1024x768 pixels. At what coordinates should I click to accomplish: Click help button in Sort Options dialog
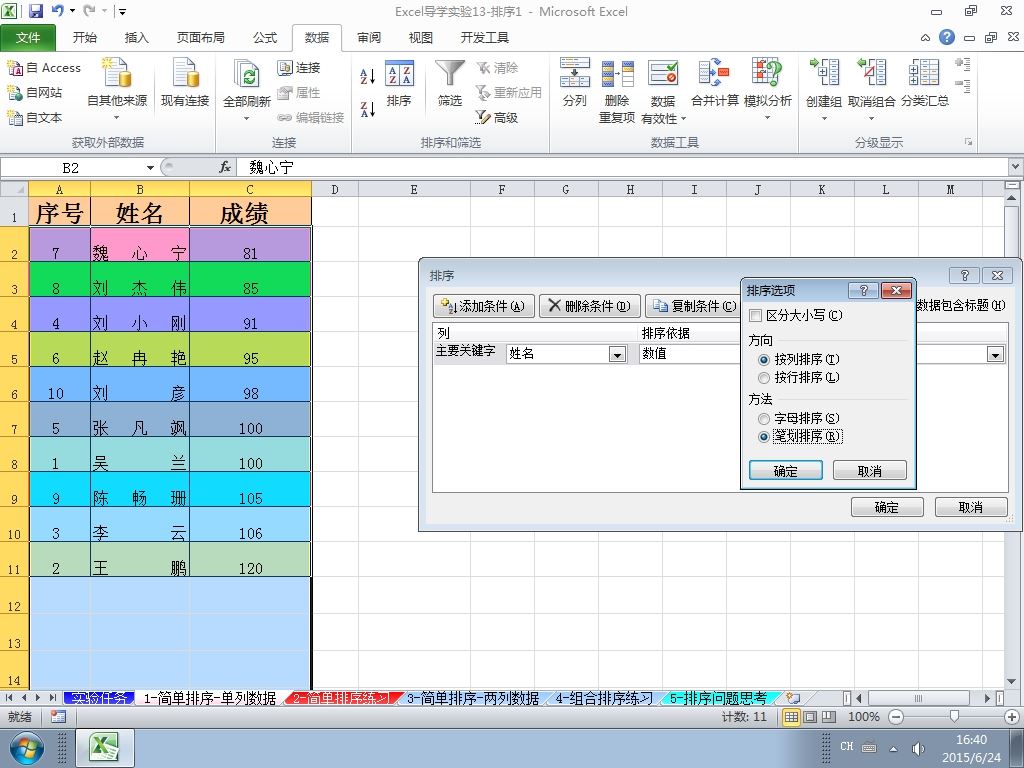pos(863,291)
